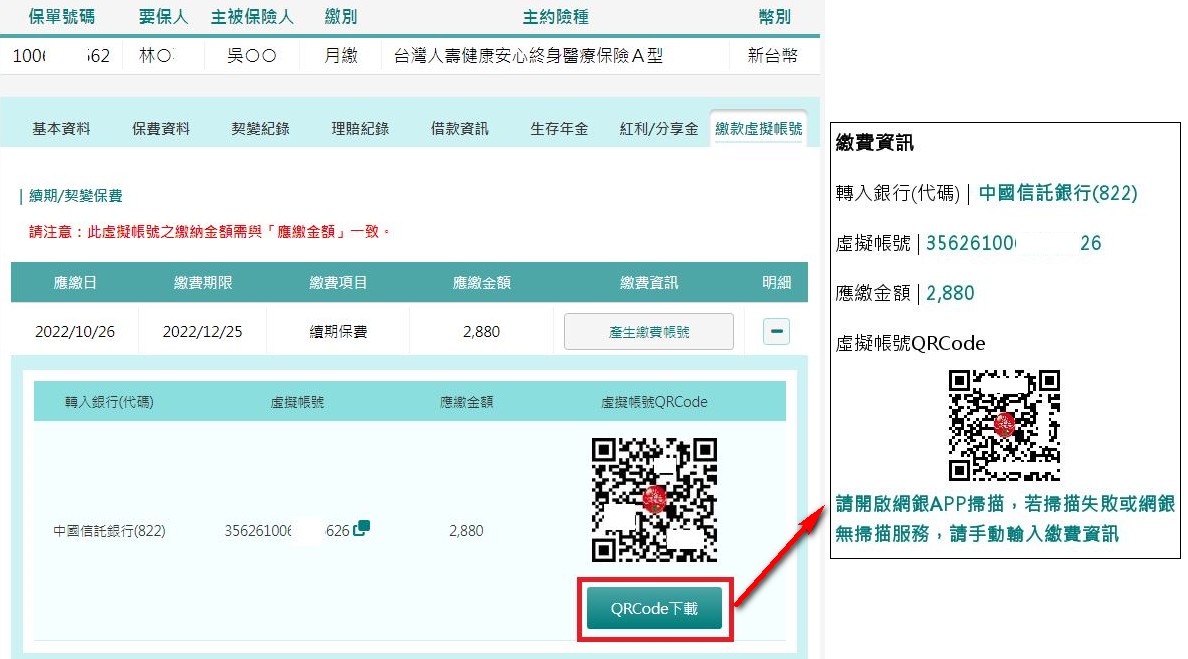
Task: Click 中國信託銀行(822) in the detail table
Action: tap(109, 531)
